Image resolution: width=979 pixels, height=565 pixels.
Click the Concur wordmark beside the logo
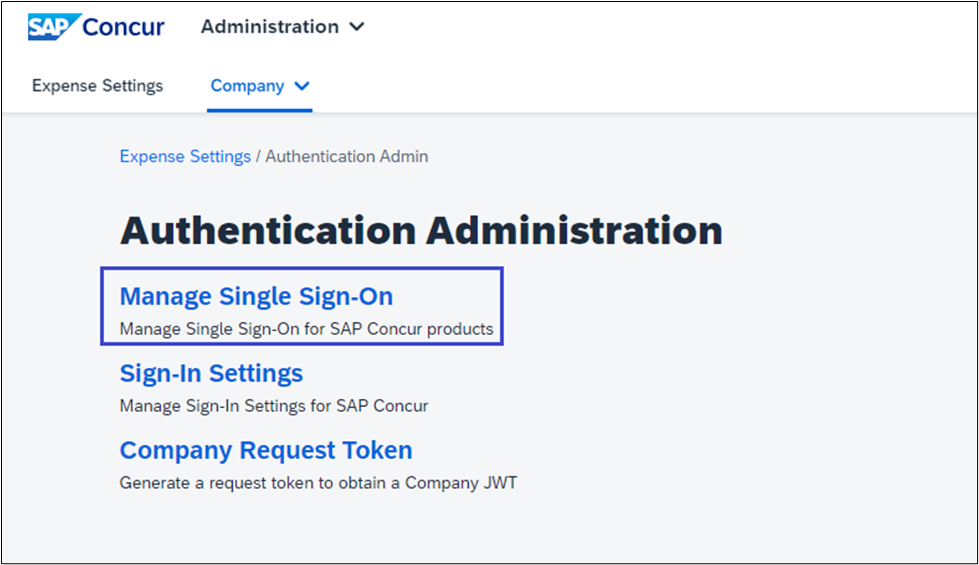pos(123,27)
